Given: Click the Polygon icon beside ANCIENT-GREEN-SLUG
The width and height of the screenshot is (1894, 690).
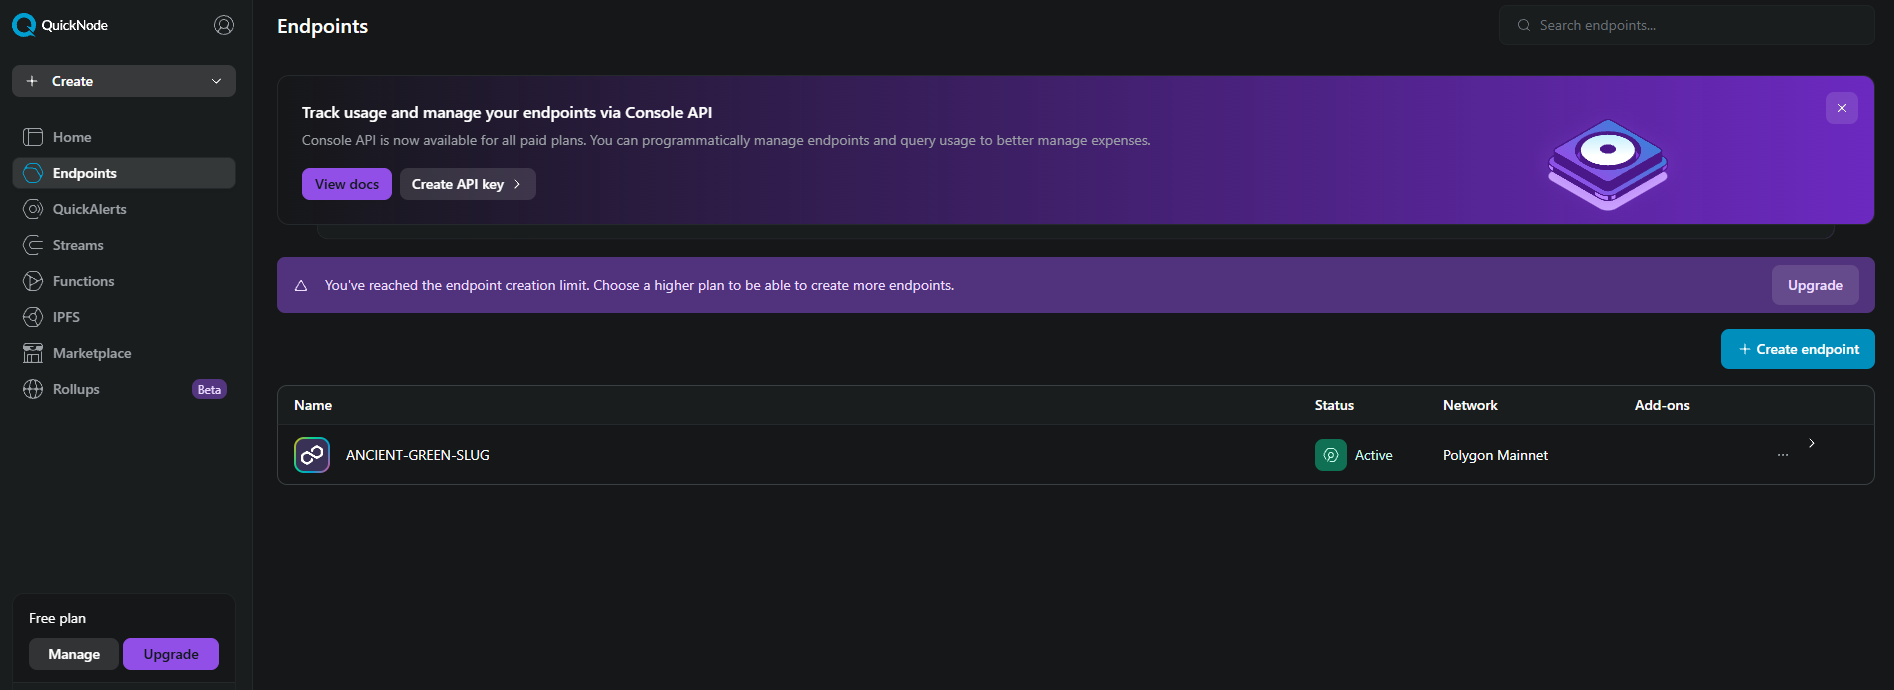Looking at the screenshot, I should click(x=312, y=455).
